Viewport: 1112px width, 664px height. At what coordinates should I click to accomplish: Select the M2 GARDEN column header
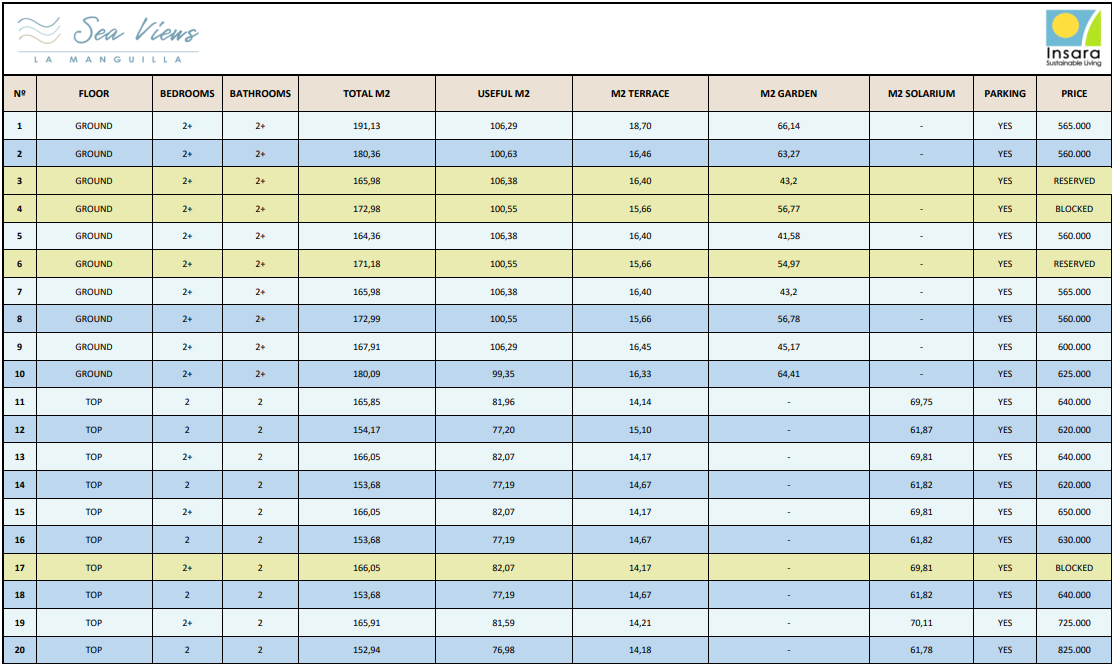(x=788, y=94)
